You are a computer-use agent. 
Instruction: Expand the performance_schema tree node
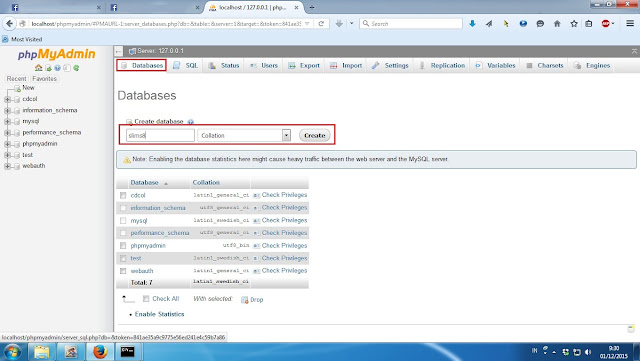(7, 133)
